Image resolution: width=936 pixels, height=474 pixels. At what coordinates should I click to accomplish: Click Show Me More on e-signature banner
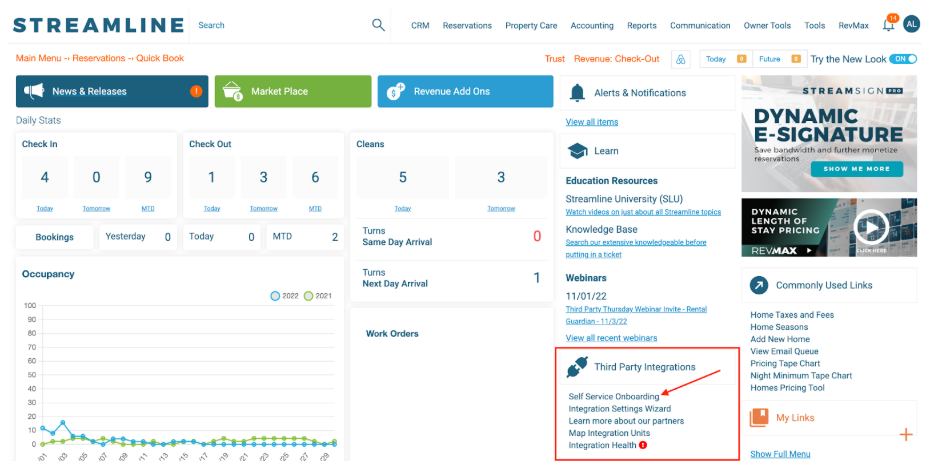tap(857, 169)
